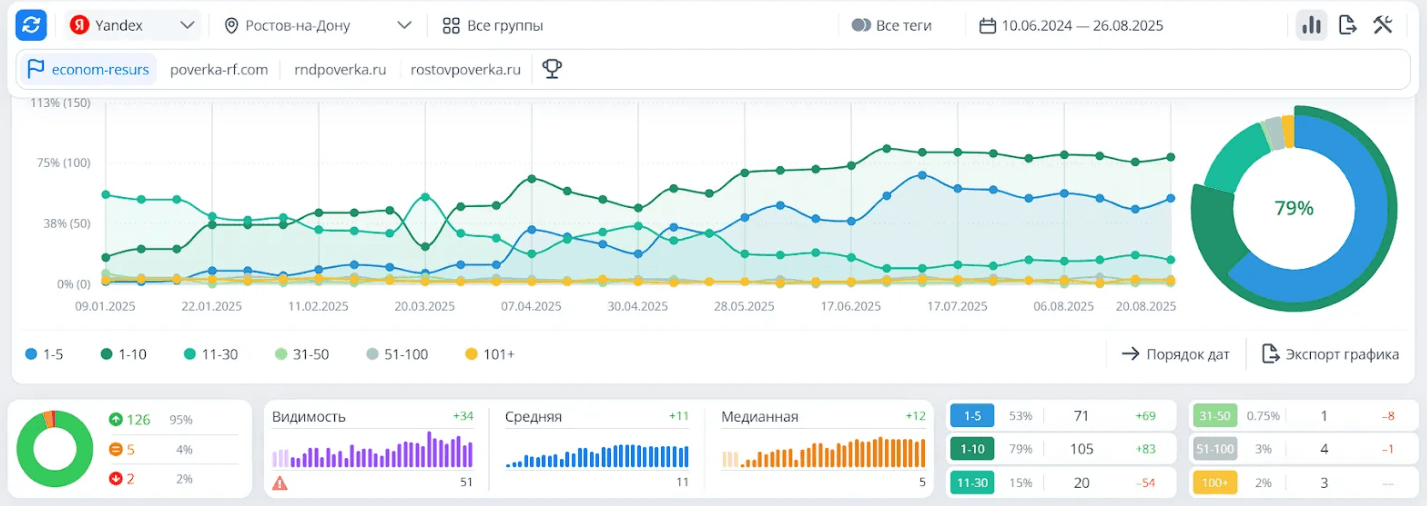Open the tools wrench settings icon
This screenshot has width=1427, height=506.
coord(1383,25)
